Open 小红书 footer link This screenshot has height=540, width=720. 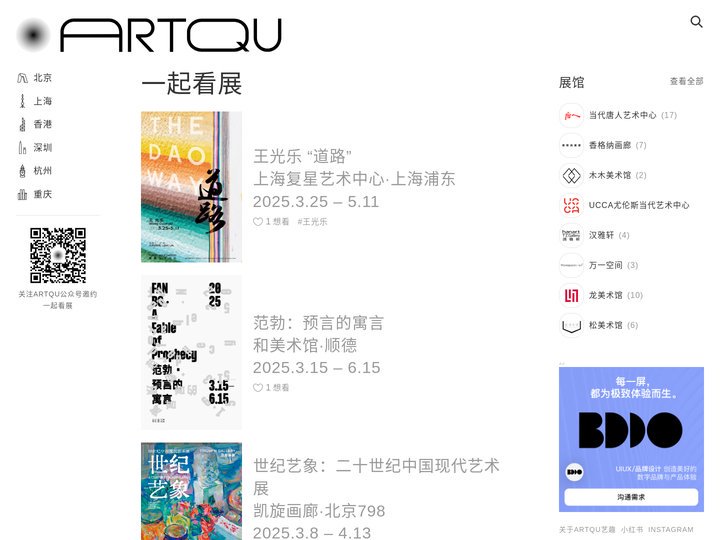(632, 529)
